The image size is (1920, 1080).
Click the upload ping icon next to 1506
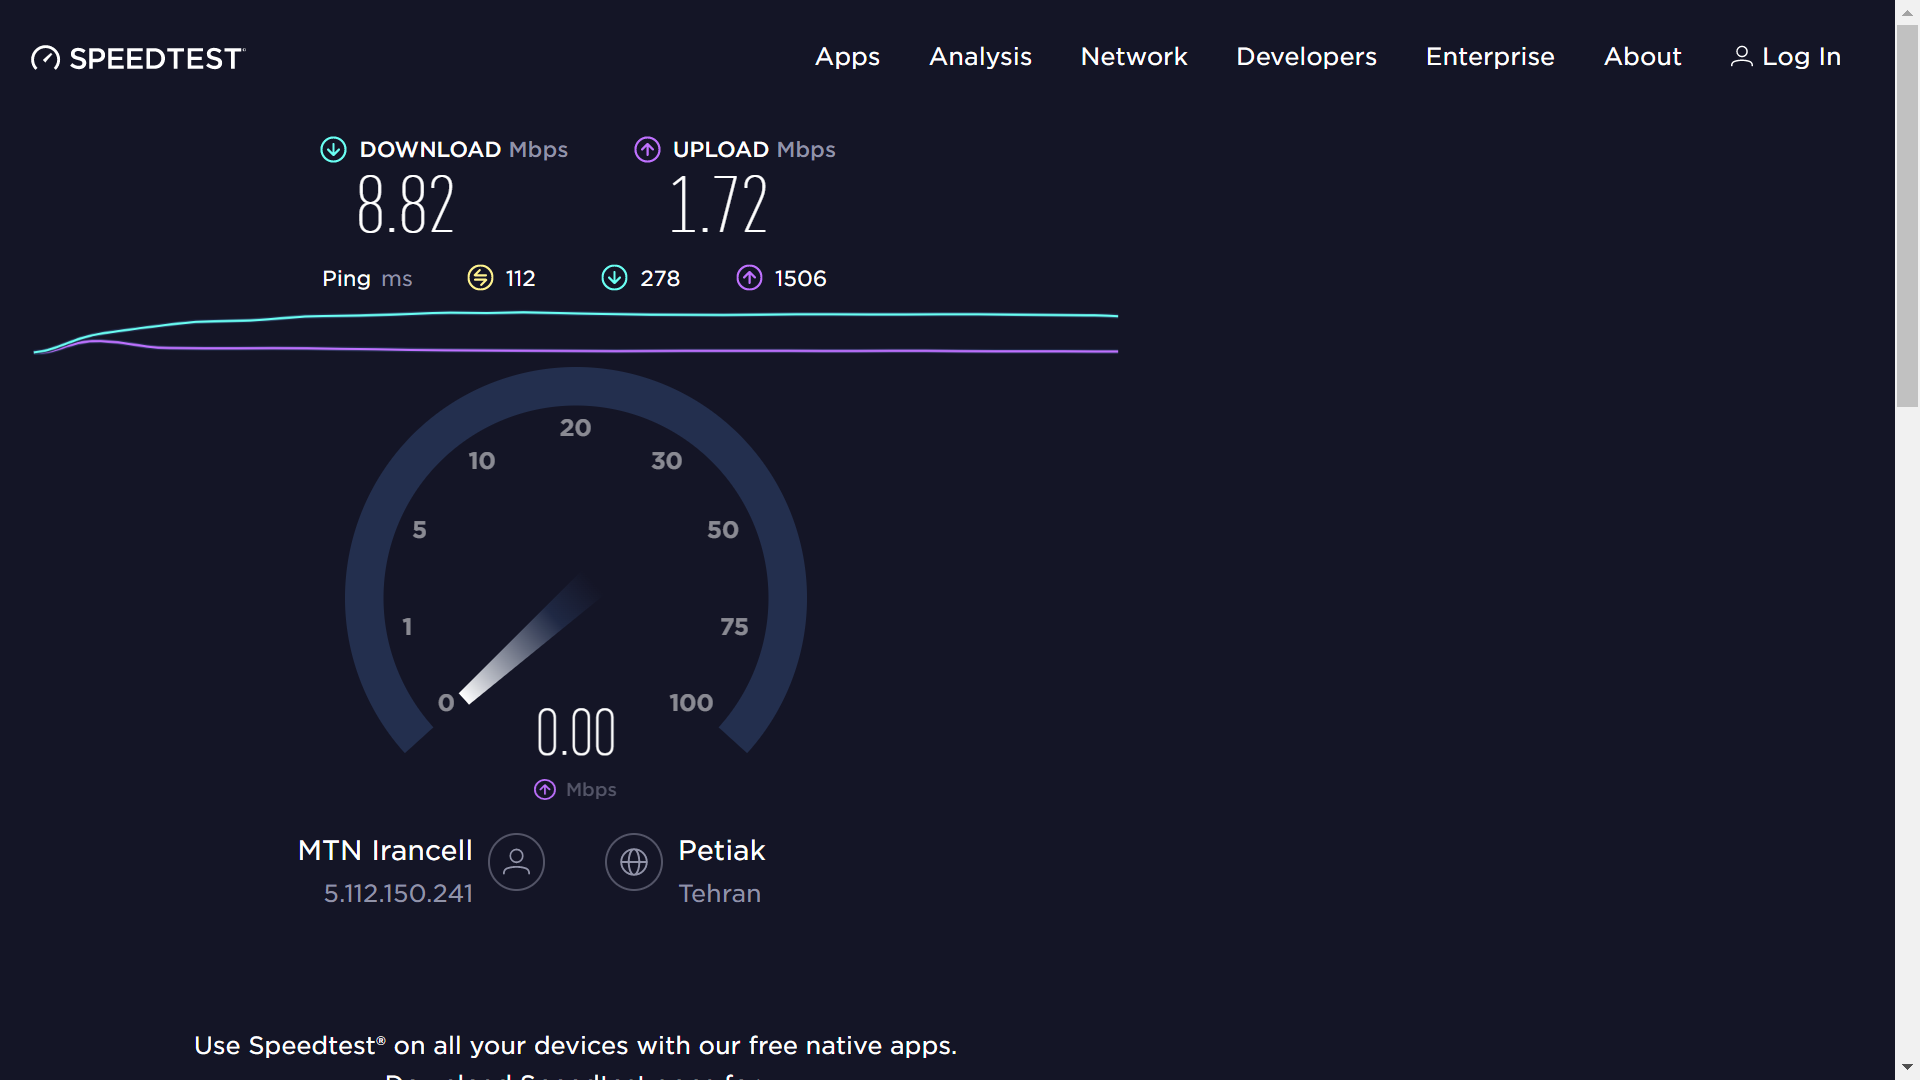click(x=749, y=278)
